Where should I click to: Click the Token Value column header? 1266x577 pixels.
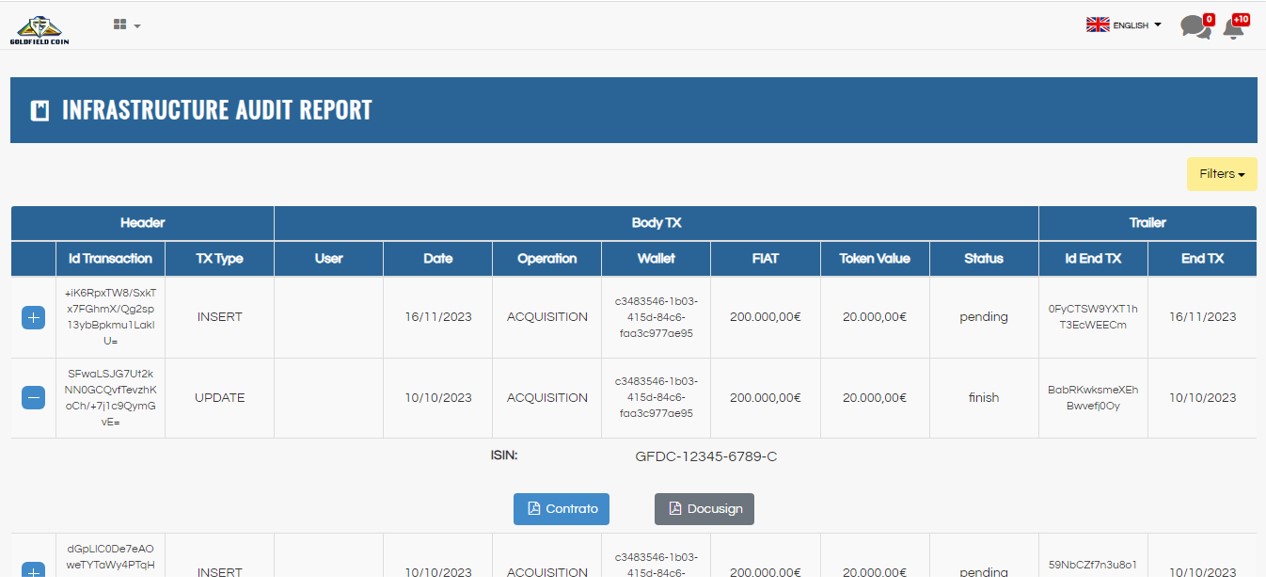pyautogui.click(x=874, y=259)
